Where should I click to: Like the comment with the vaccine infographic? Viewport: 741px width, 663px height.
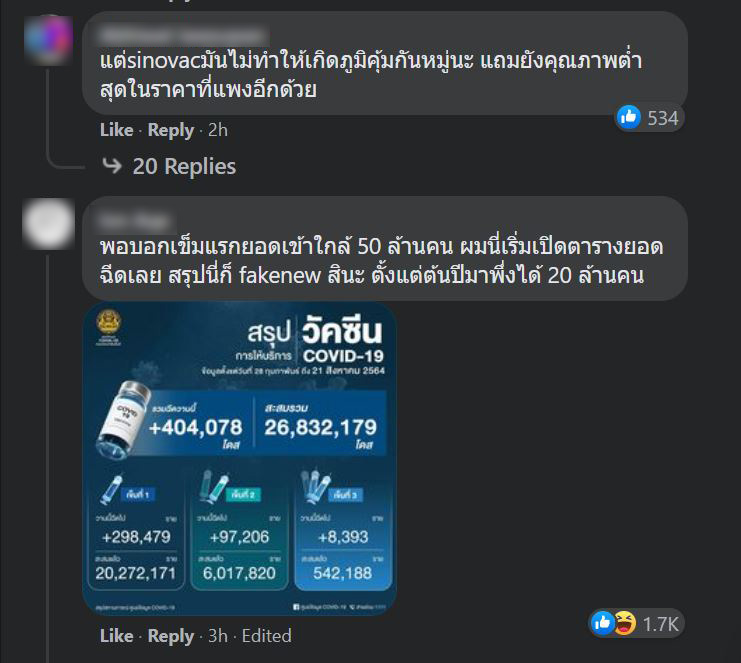[116, 636]
